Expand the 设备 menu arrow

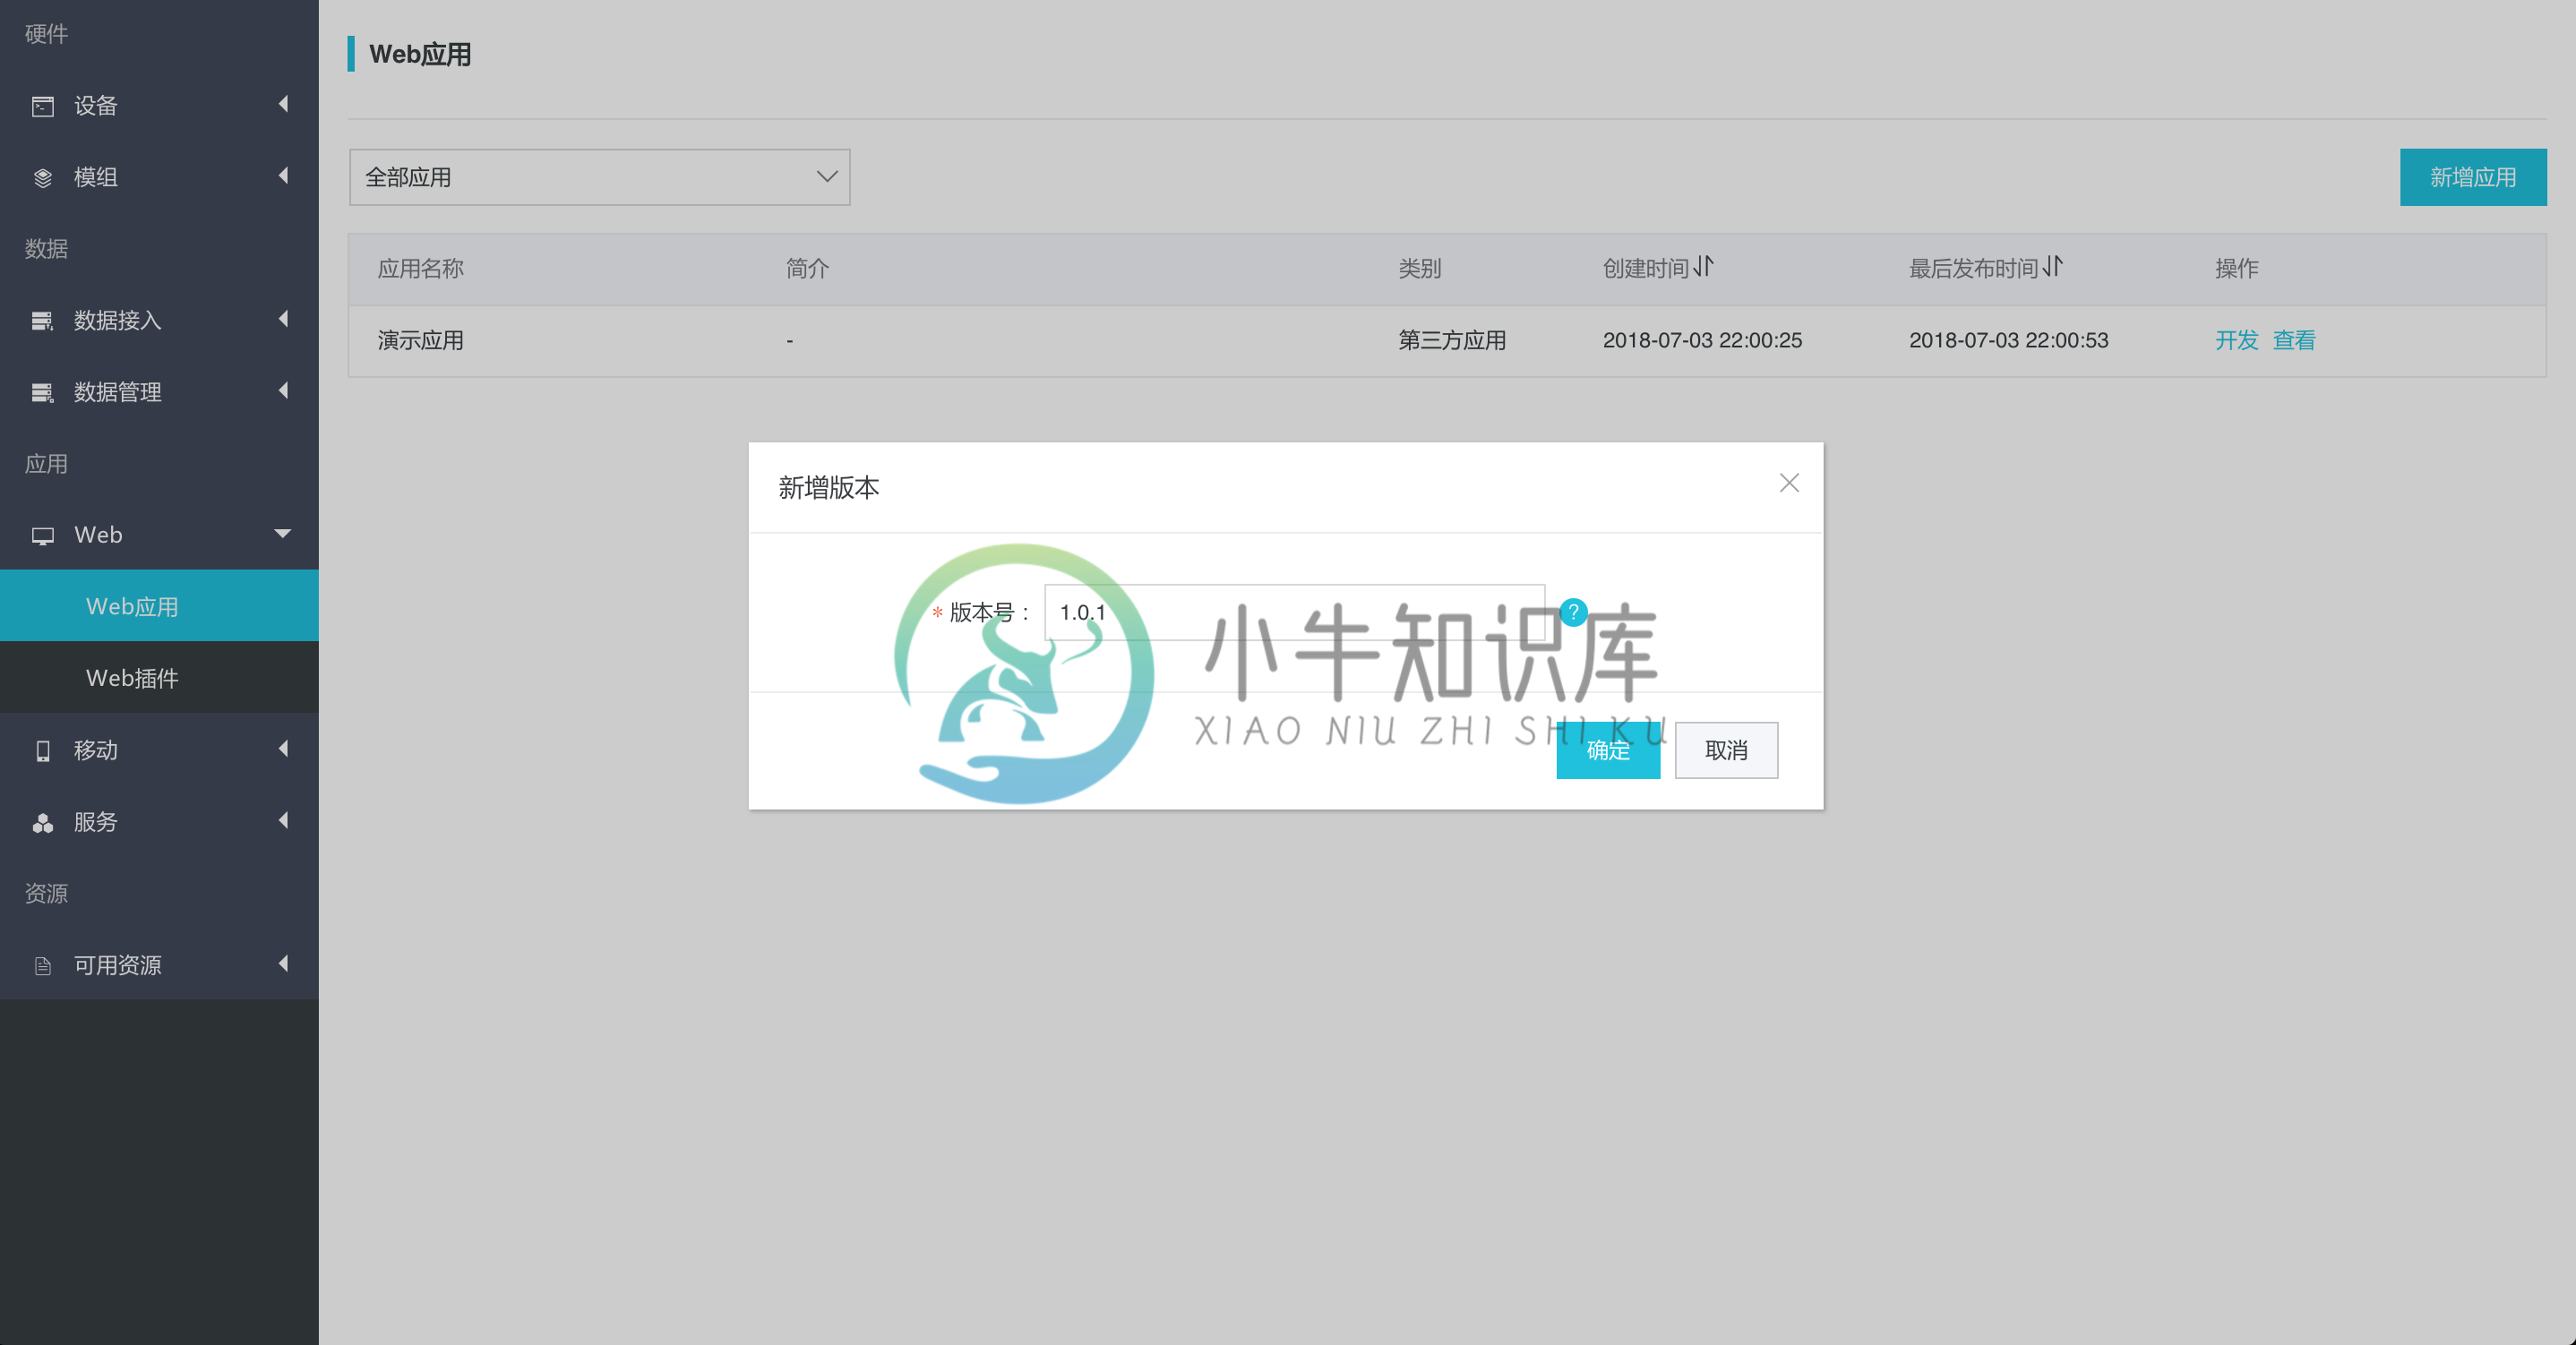click(x=283, y=104)
